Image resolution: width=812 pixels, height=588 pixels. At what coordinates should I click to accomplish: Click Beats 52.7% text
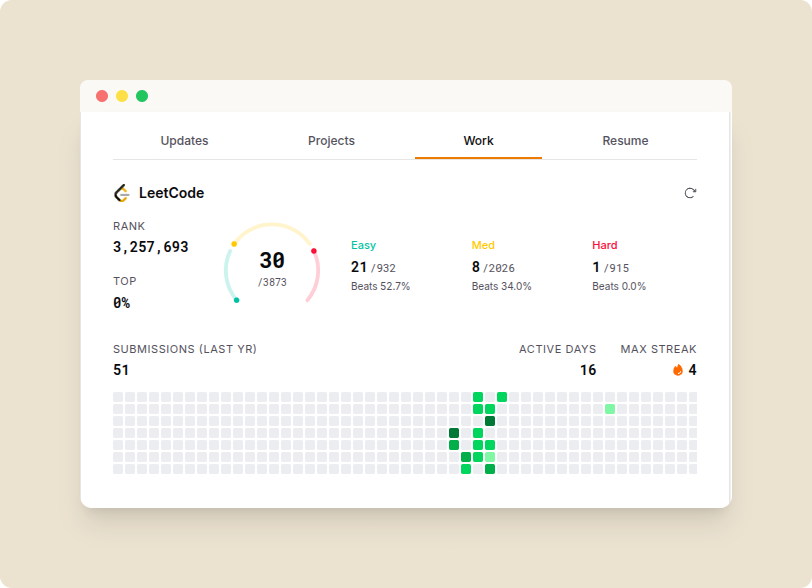click(381, 286)
